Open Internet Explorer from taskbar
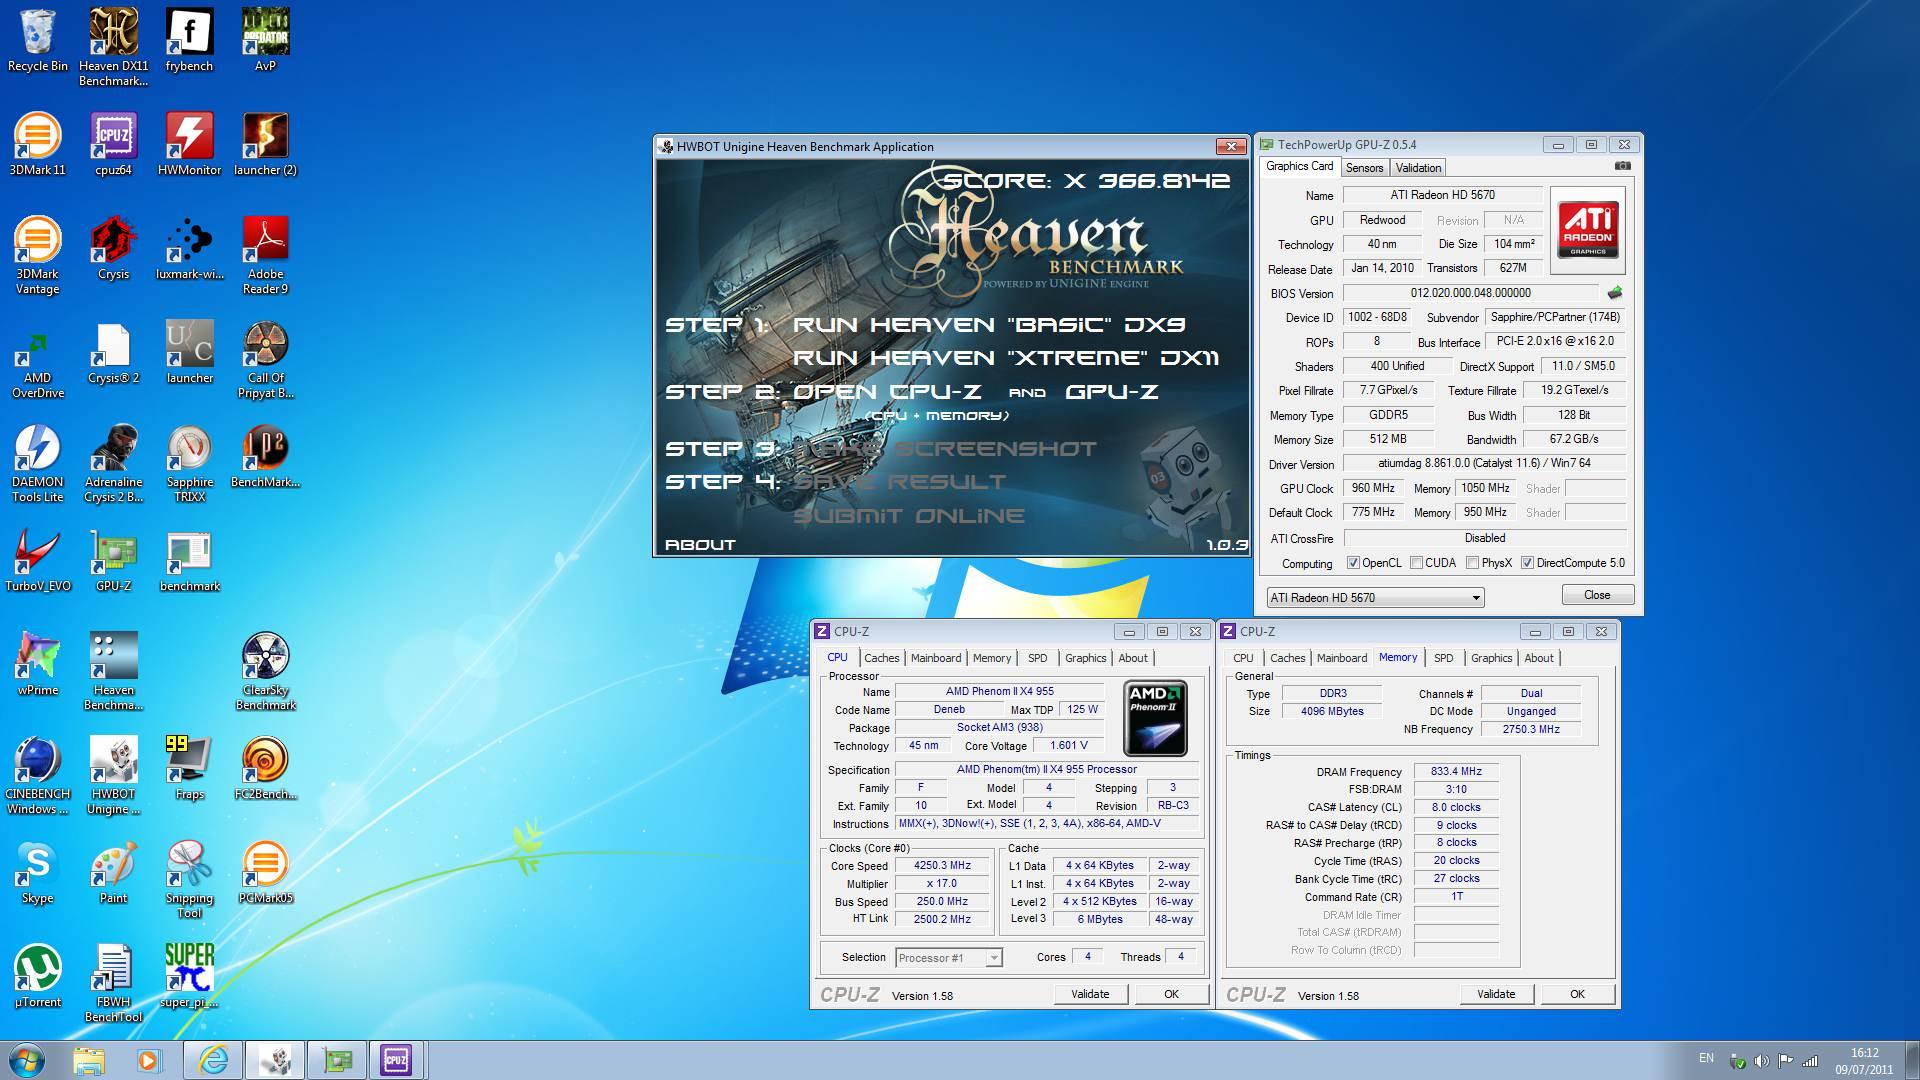 click(213, 1060)
